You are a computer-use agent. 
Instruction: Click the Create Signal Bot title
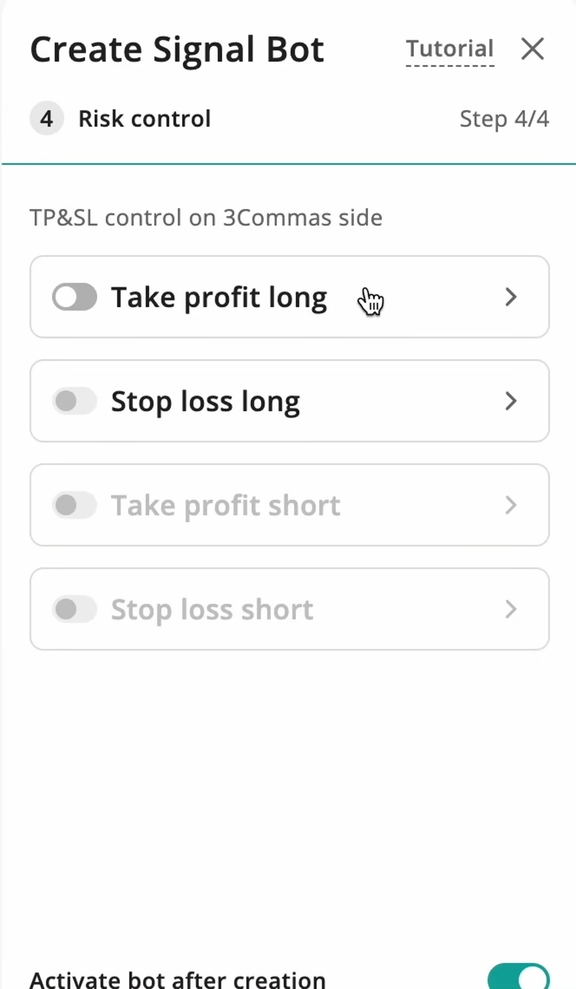point(176,48)
